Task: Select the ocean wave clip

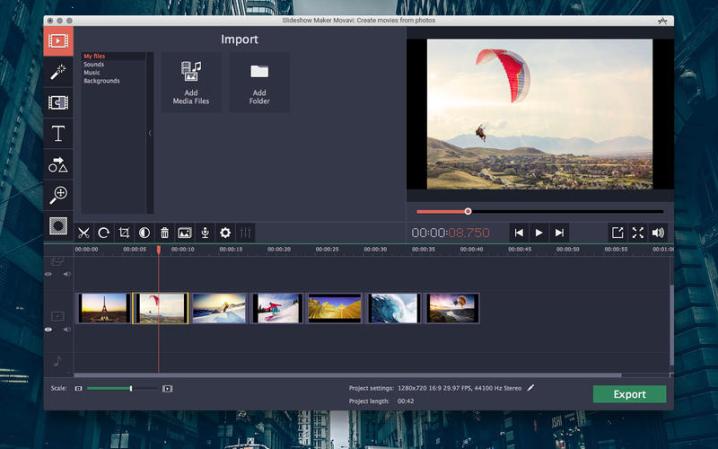Action: [393, 308]
